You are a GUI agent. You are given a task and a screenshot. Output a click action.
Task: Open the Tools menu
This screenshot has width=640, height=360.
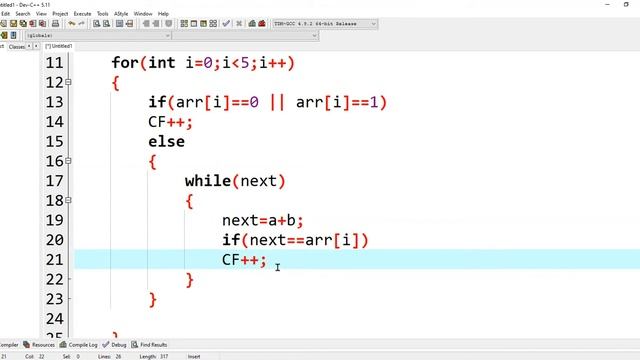(102, 13)
